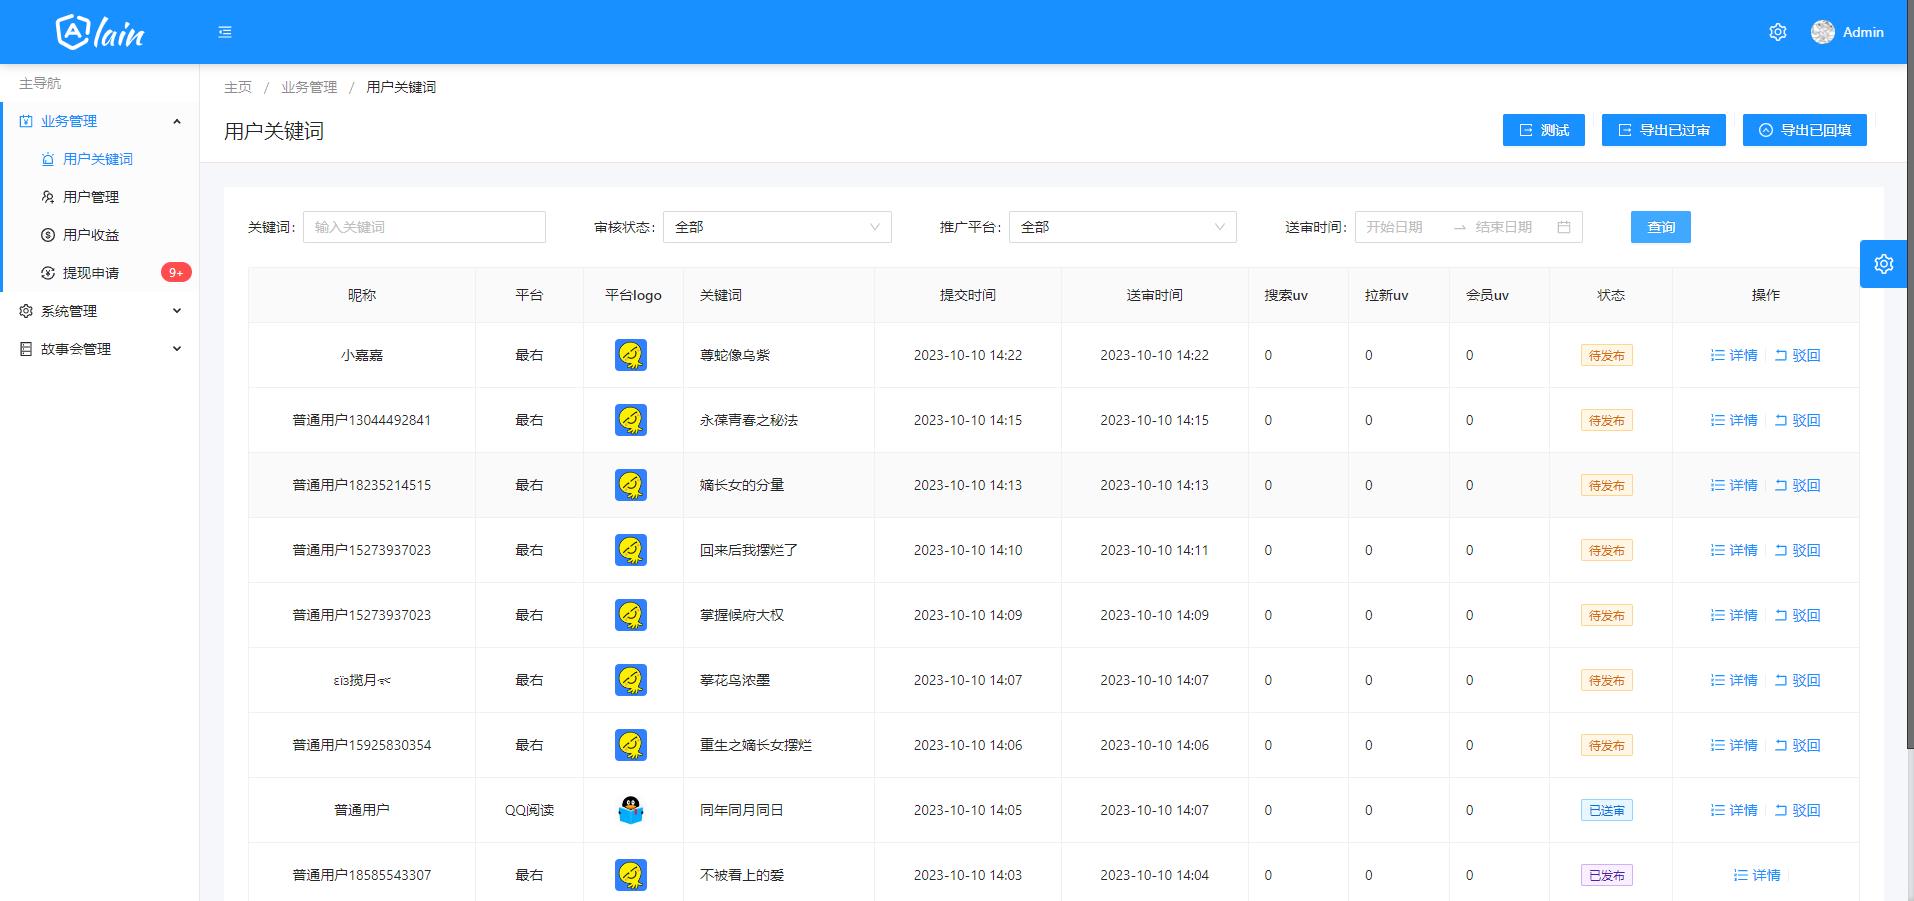
Task: Click platform logo in 重生之嫡长女摆烂 row
Action: click(x=631, y=745)
